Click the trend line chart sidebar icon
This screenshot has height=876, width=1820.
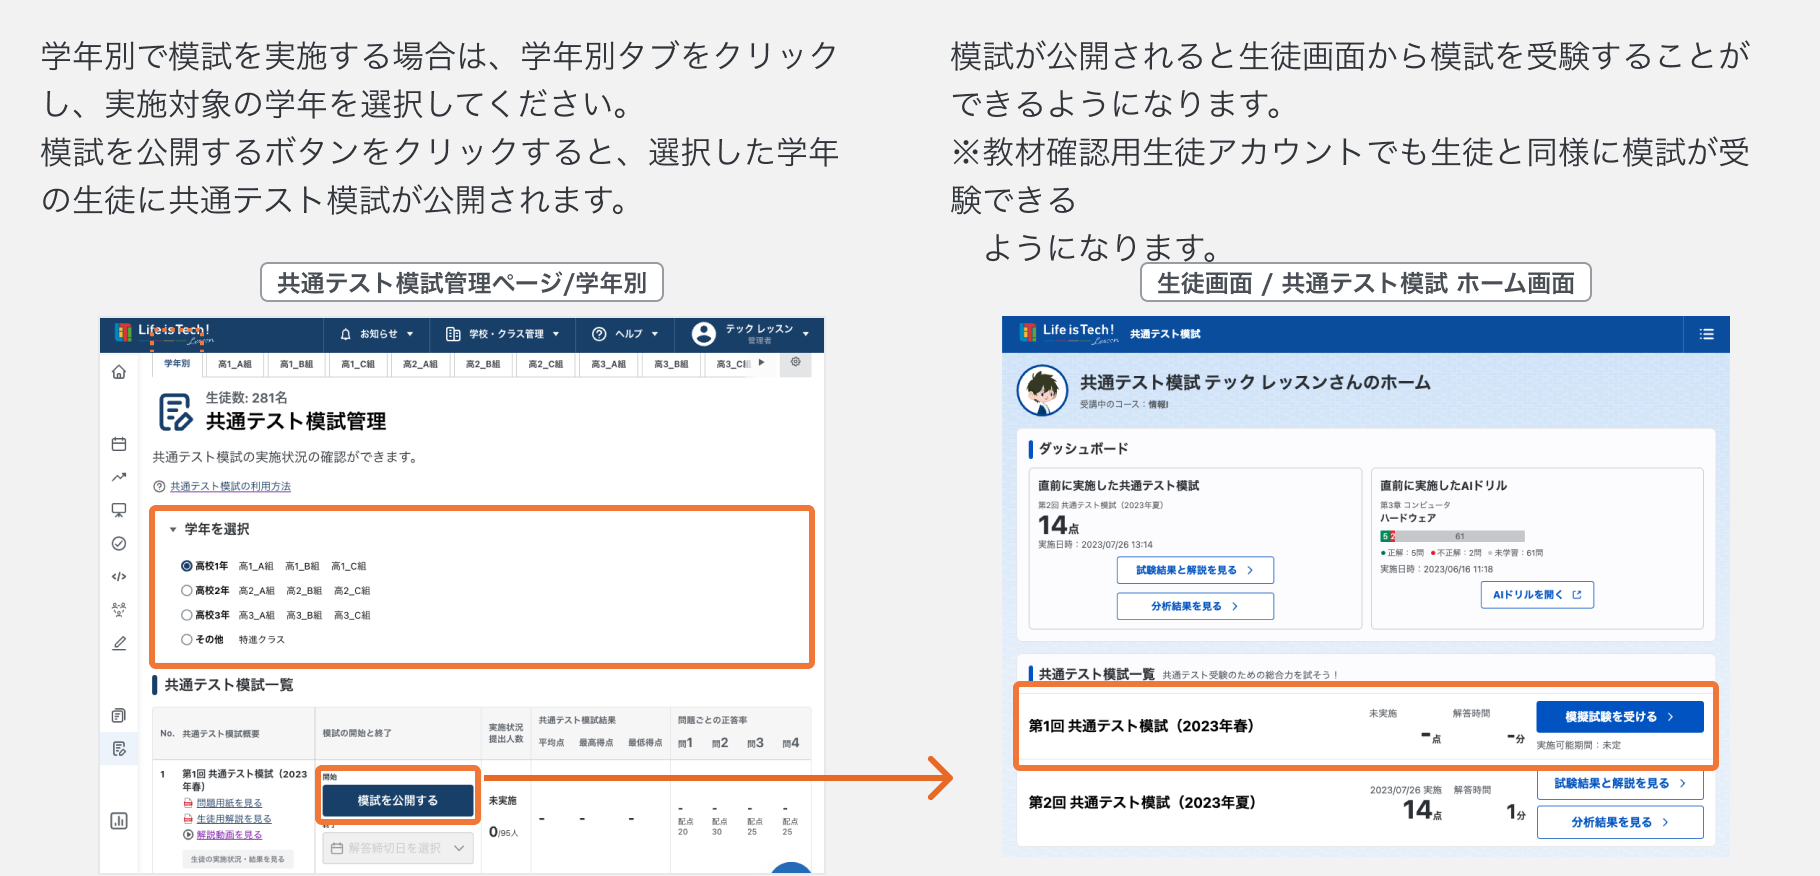pyautogui.click(x=119, y=477)
